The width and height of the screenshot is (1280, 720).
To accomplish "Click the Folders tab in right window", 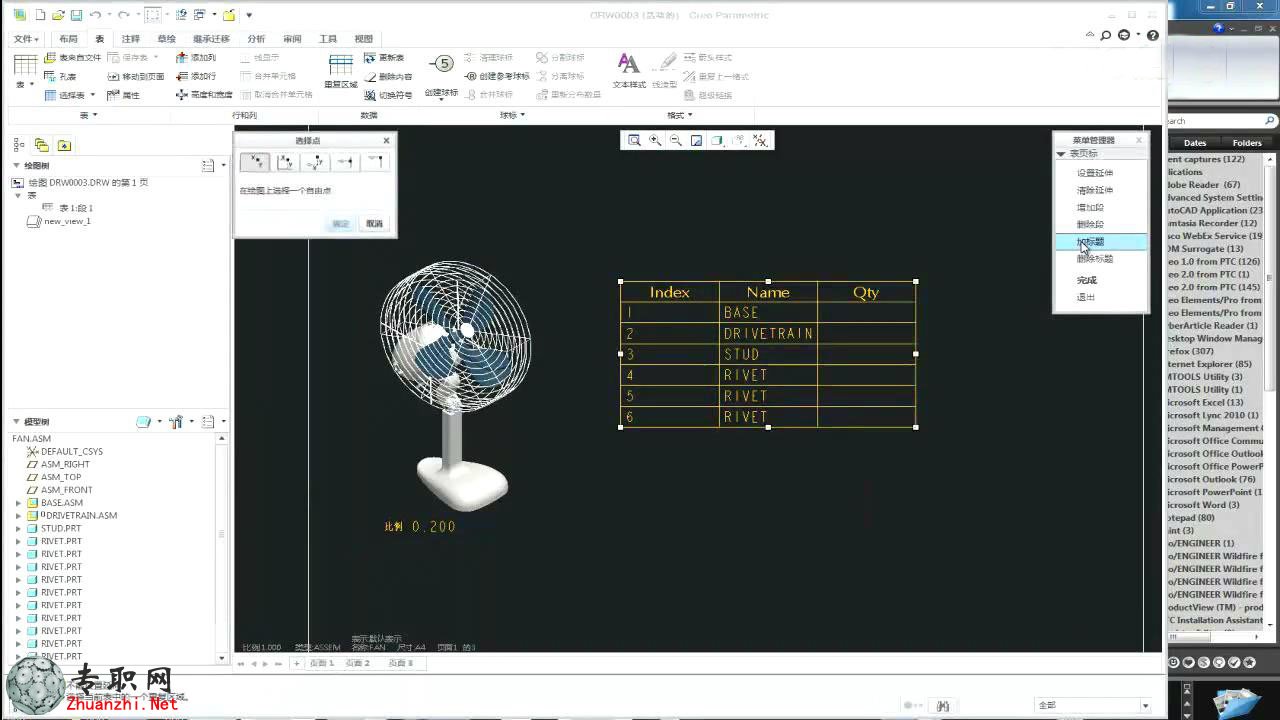I will [1247, 143].
